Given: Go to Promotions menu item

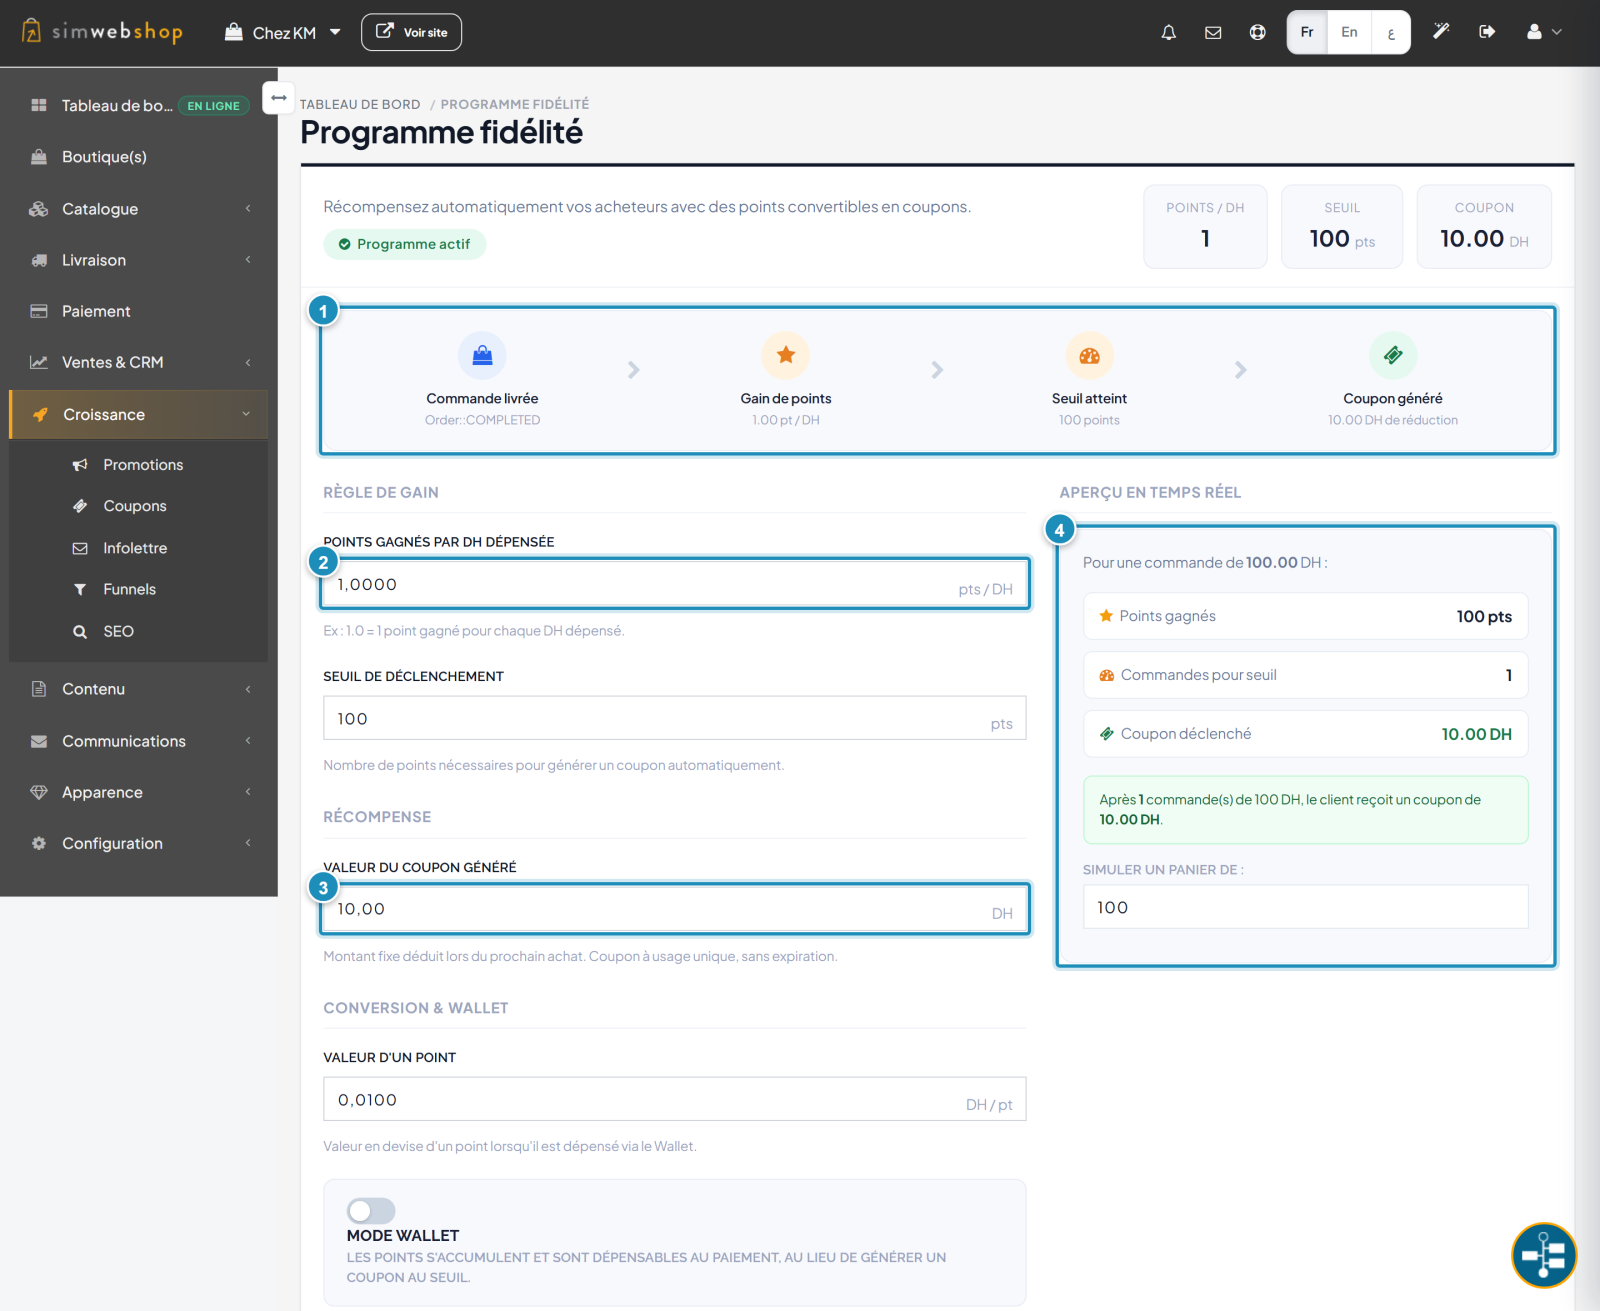Looking at the screenshot, I should click(143, 465).
